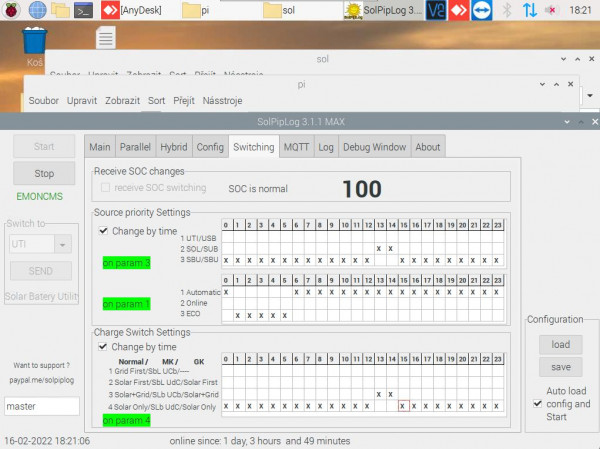600x449 pixels.
Task: Click the master text input field
Action: pyautogui.click(x=42, y=406)
